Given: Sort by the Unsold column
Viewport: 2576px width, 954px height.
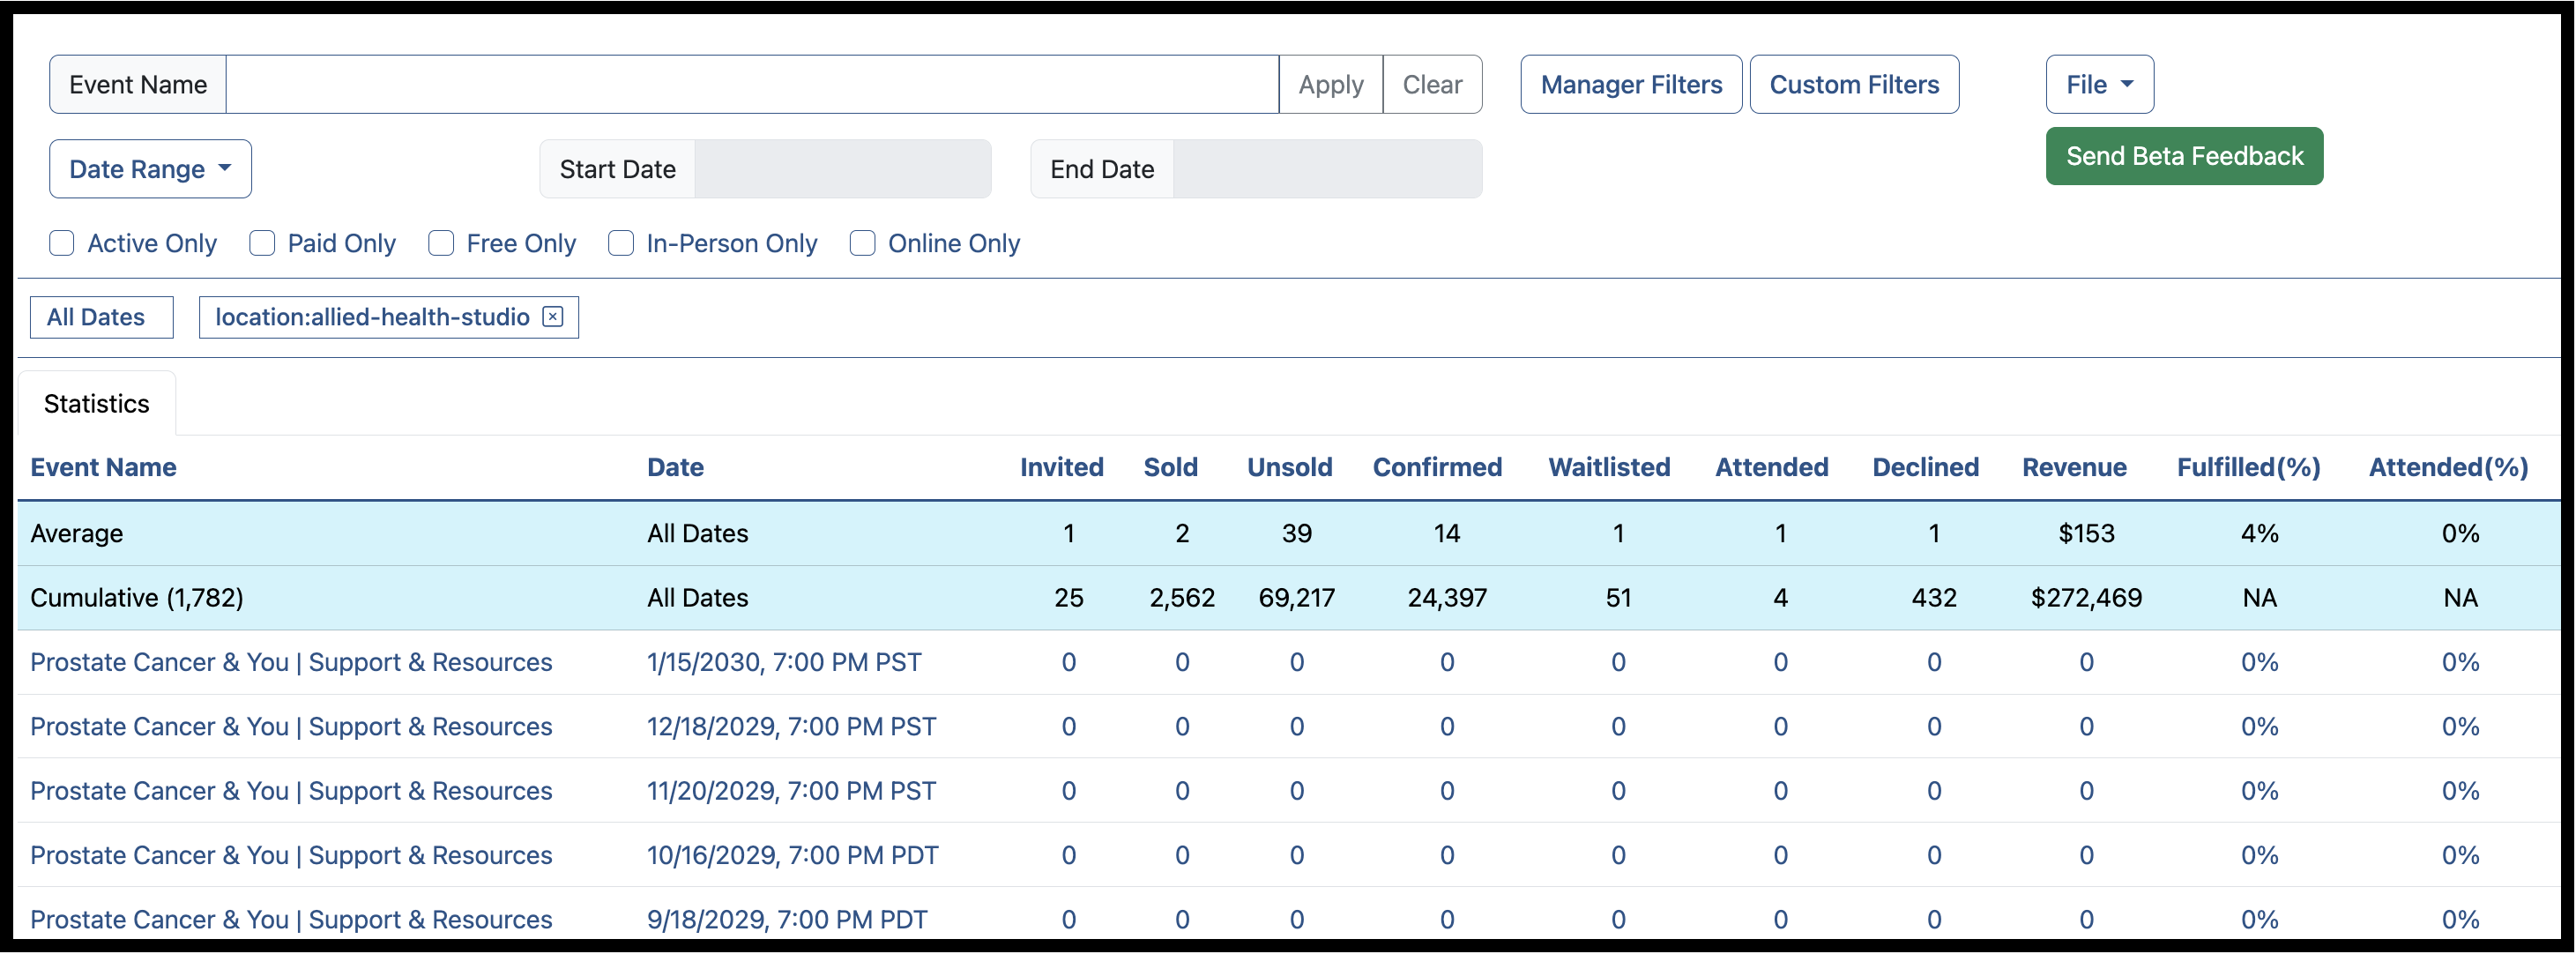Looking at the screenshot, I should click(x=1289, y=467).
